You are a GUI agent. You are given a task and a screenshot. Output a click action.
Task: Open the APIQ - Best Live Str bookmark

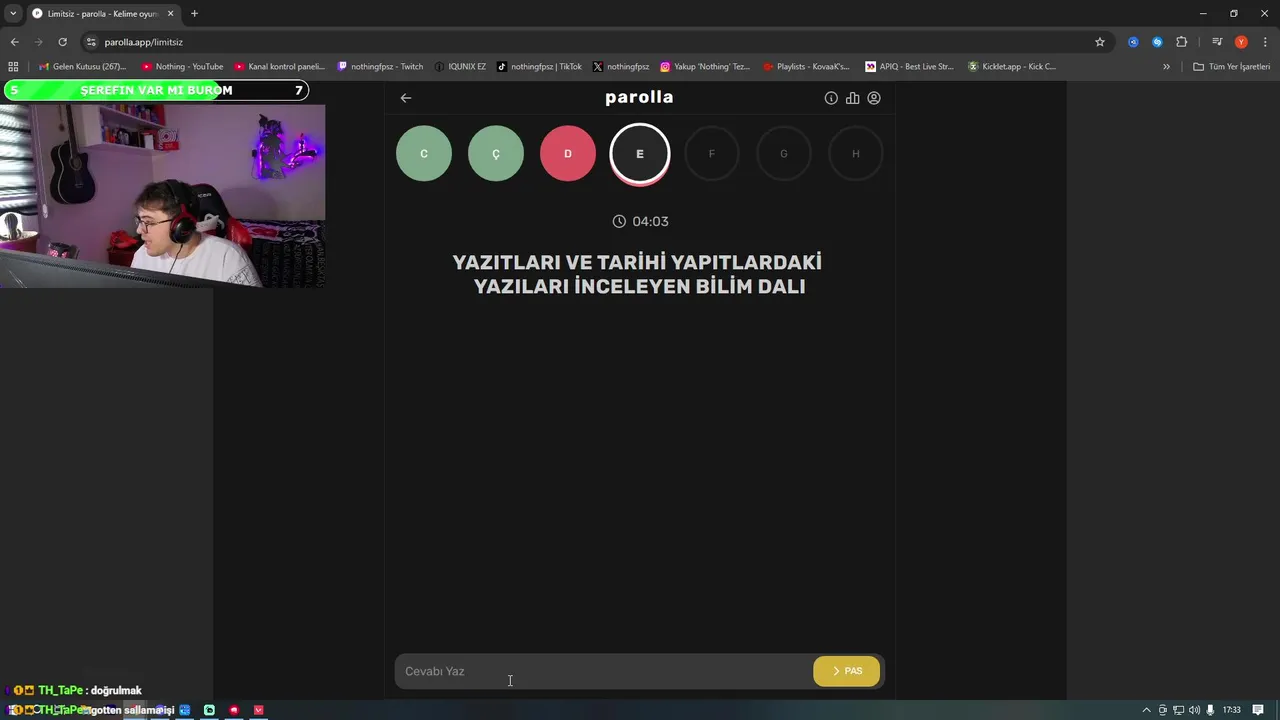[909, 67]
